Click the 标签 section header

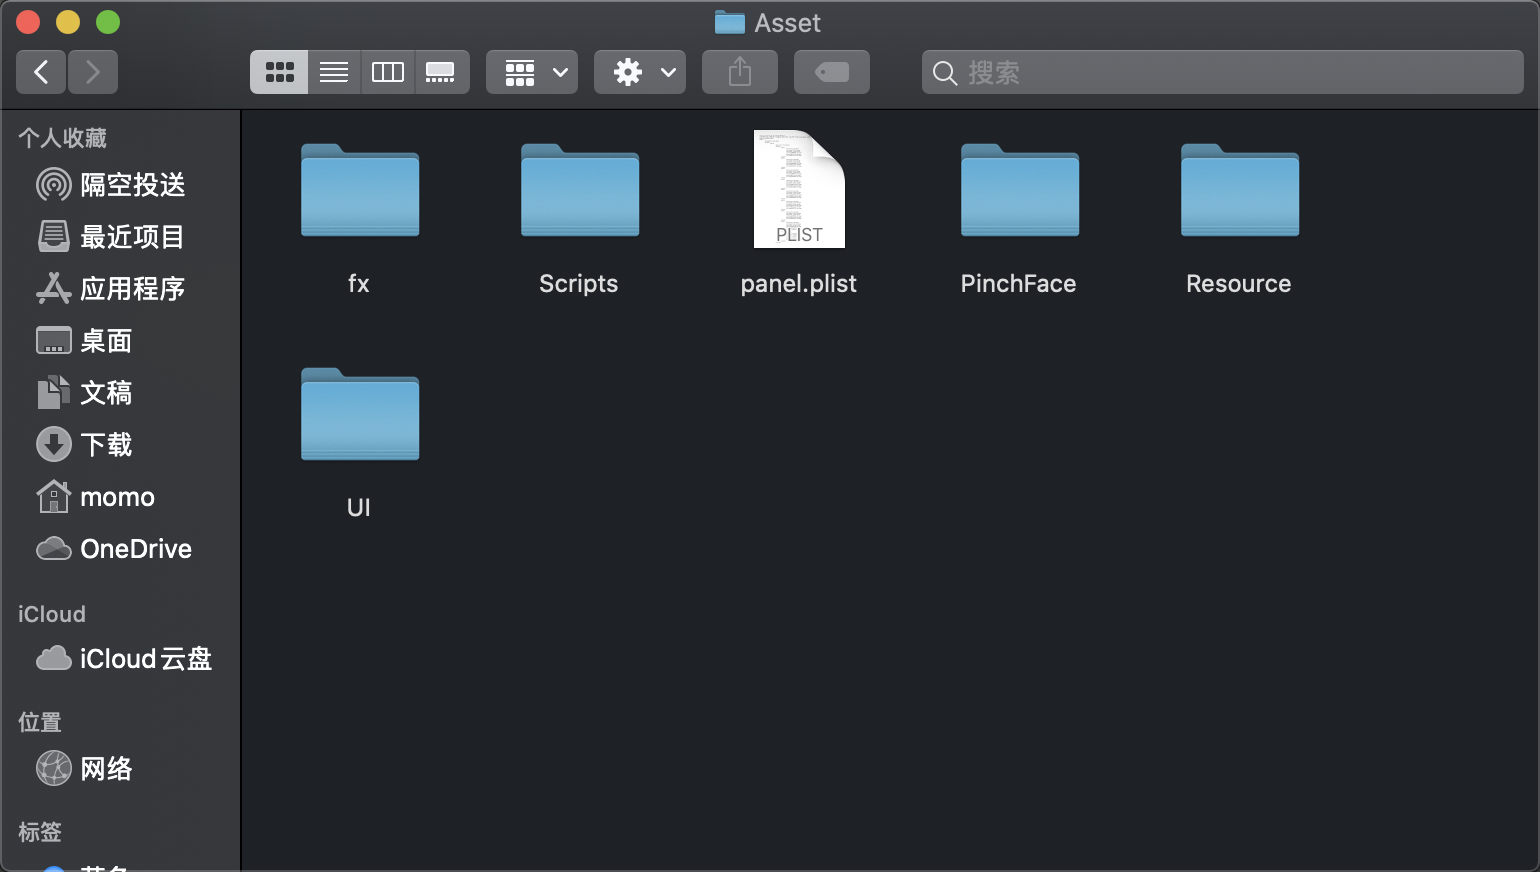coord(40,832)
